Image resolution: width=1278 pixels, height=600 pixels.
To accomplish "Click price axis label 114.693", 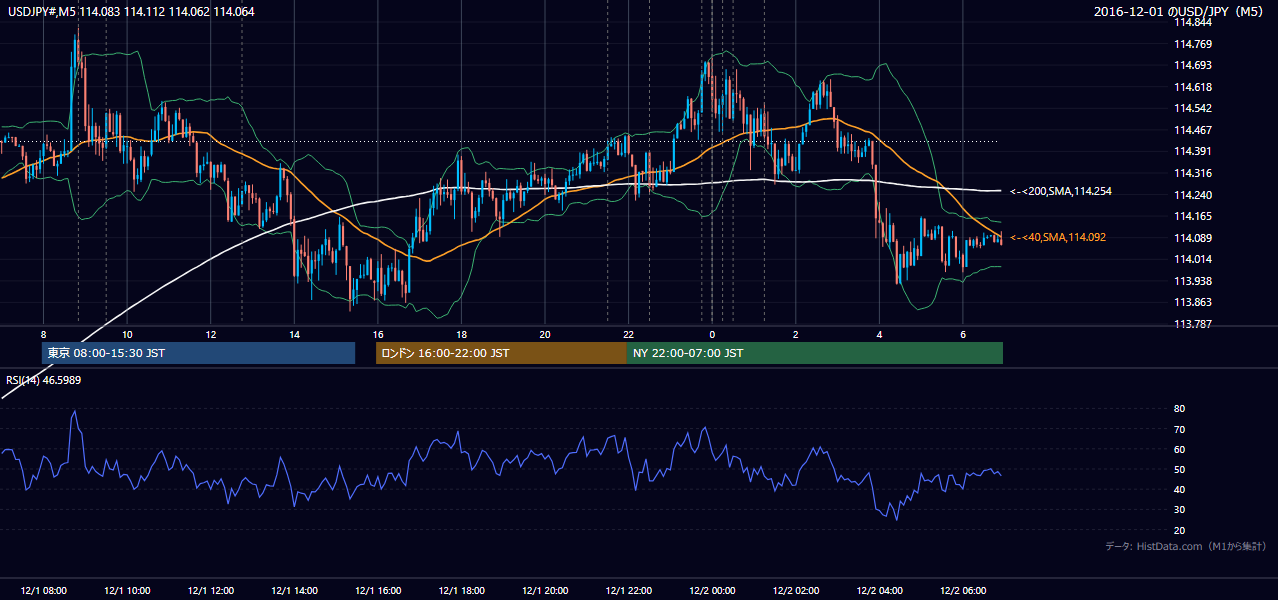I will pyautogui.click(x=1193, y=65).
